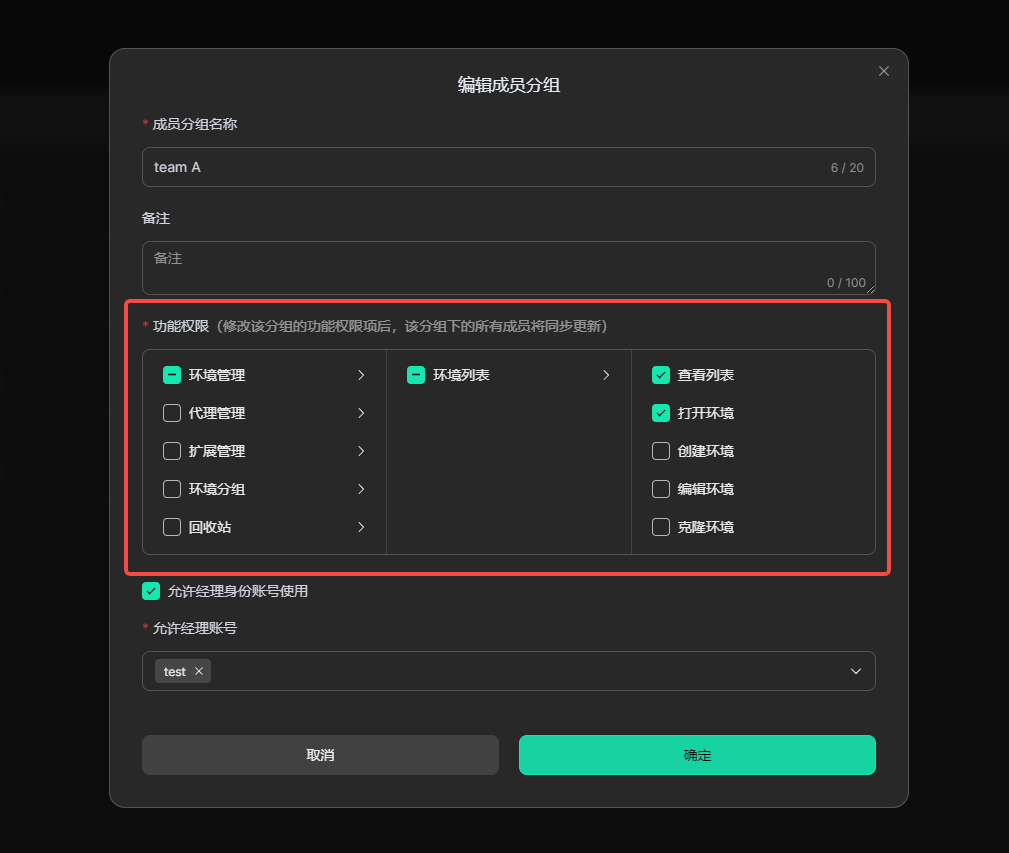Click the 取消 button
The image size is (1009, 853).
pyautogui.click(x=320, y=755)
